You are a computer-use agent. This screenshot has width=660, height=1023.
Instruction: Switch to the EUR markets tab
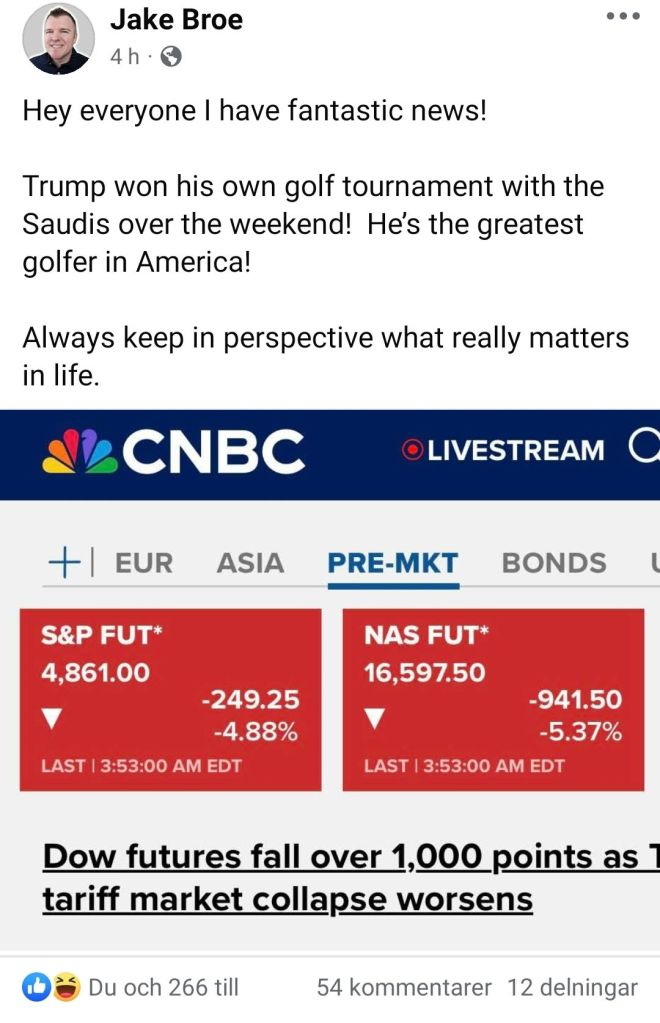point(144,563)
